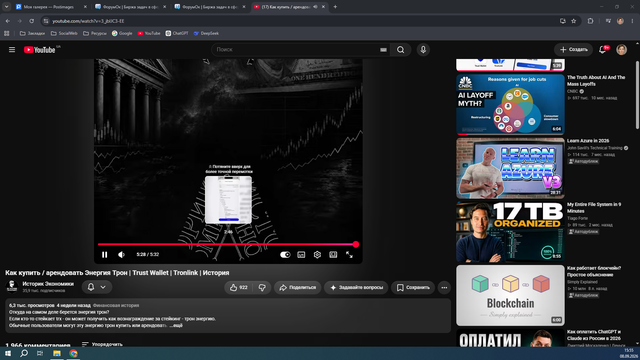Open the tab search dropdown arrow

point(7,7)
